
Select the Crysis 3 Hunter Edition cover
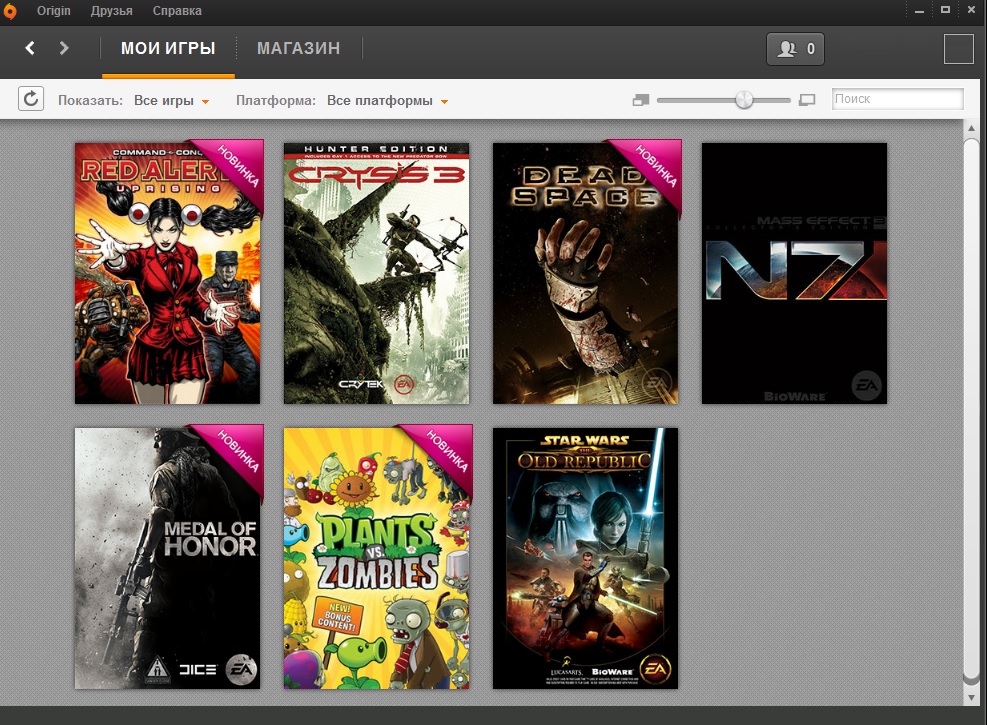click(x=376, y=273)
